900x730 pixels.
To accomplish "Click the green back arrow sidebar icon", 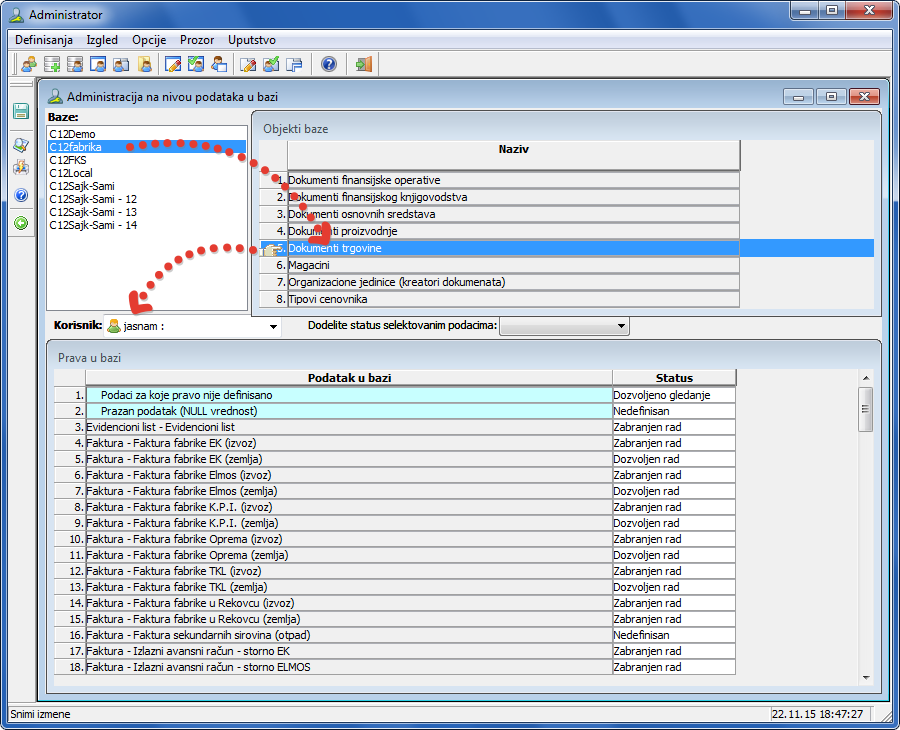I will [x=21, y=223].
